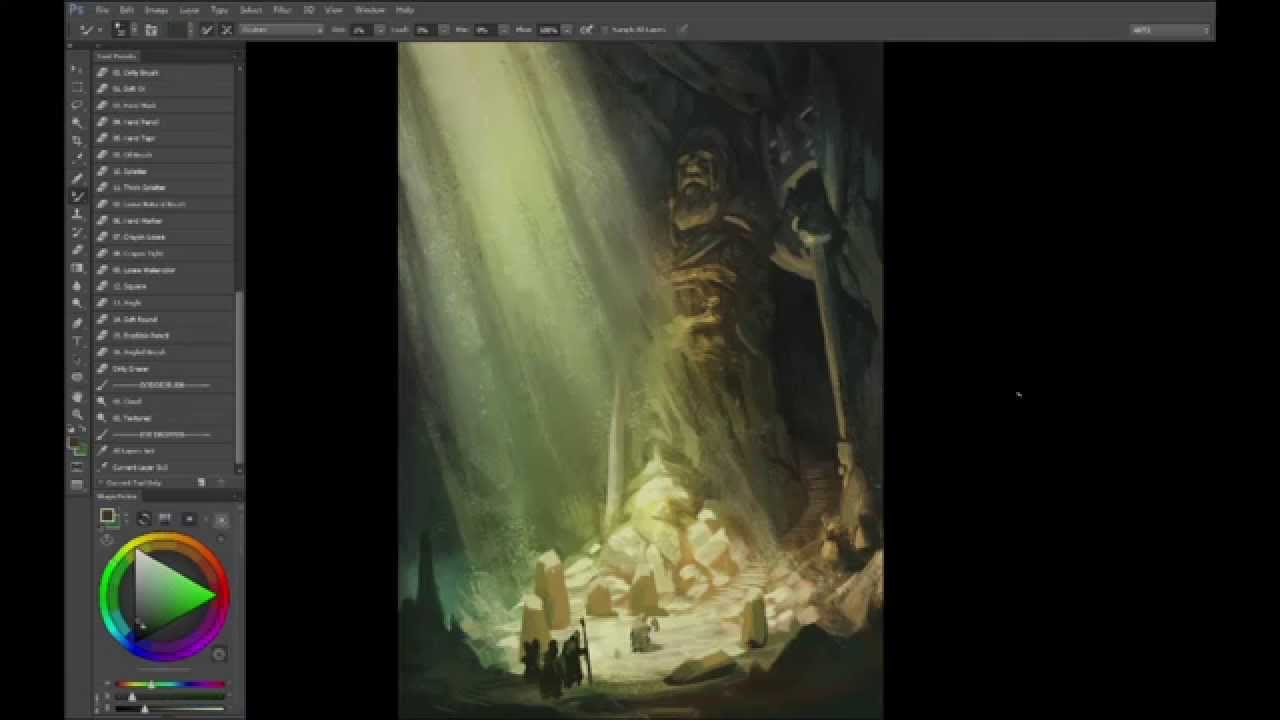Select the Hand tool

(77, 397)
